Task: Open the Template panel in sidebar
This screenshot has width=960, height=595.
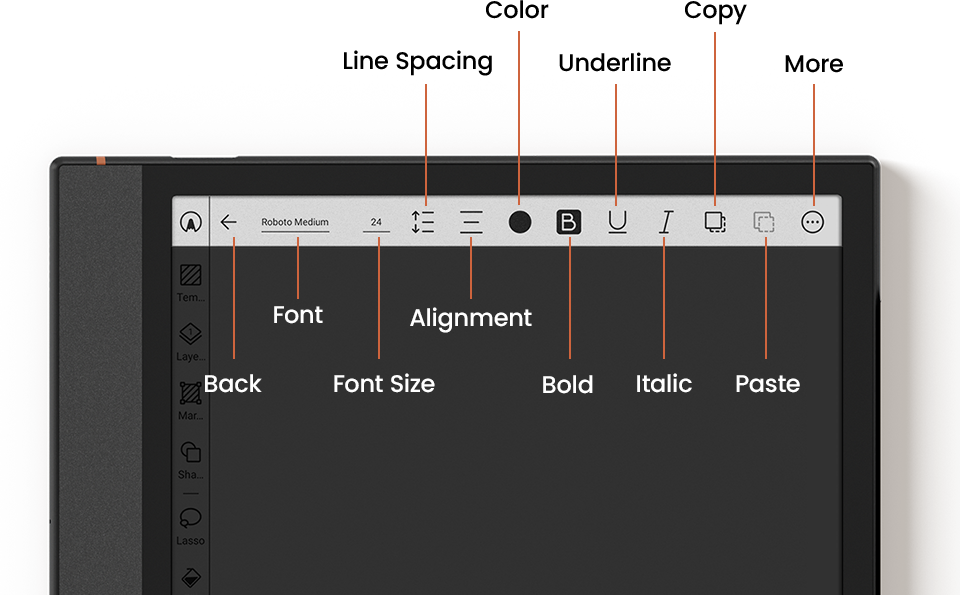Action: tap(190, 280)
